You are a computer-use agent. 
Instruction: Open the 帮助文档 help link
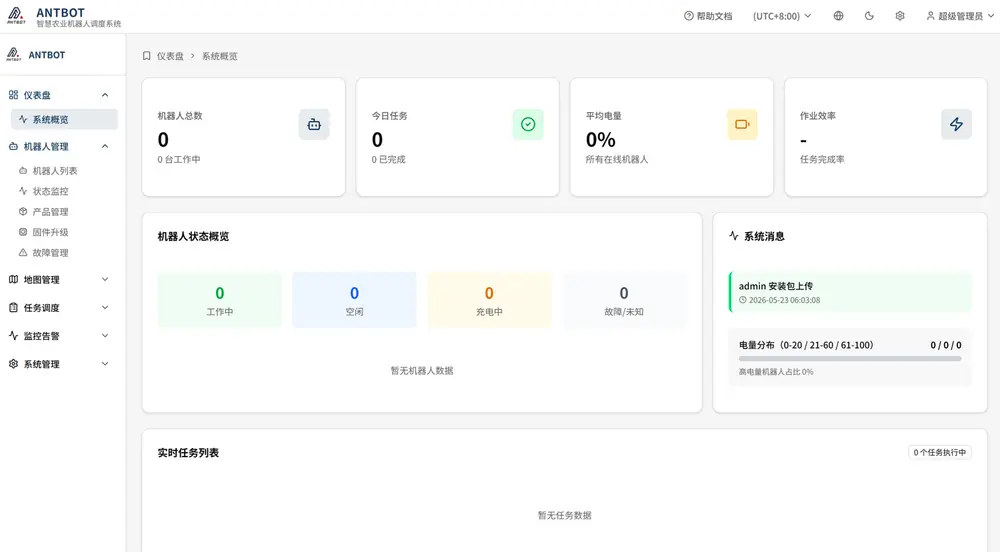point(708,16)
